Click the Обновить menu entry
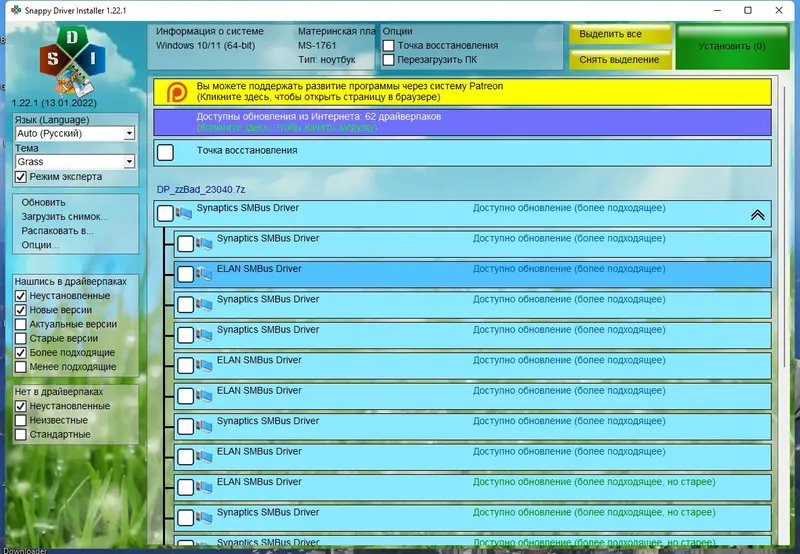Image resolution: width=800 pixels, height=554 pixels. coord(43,203)
